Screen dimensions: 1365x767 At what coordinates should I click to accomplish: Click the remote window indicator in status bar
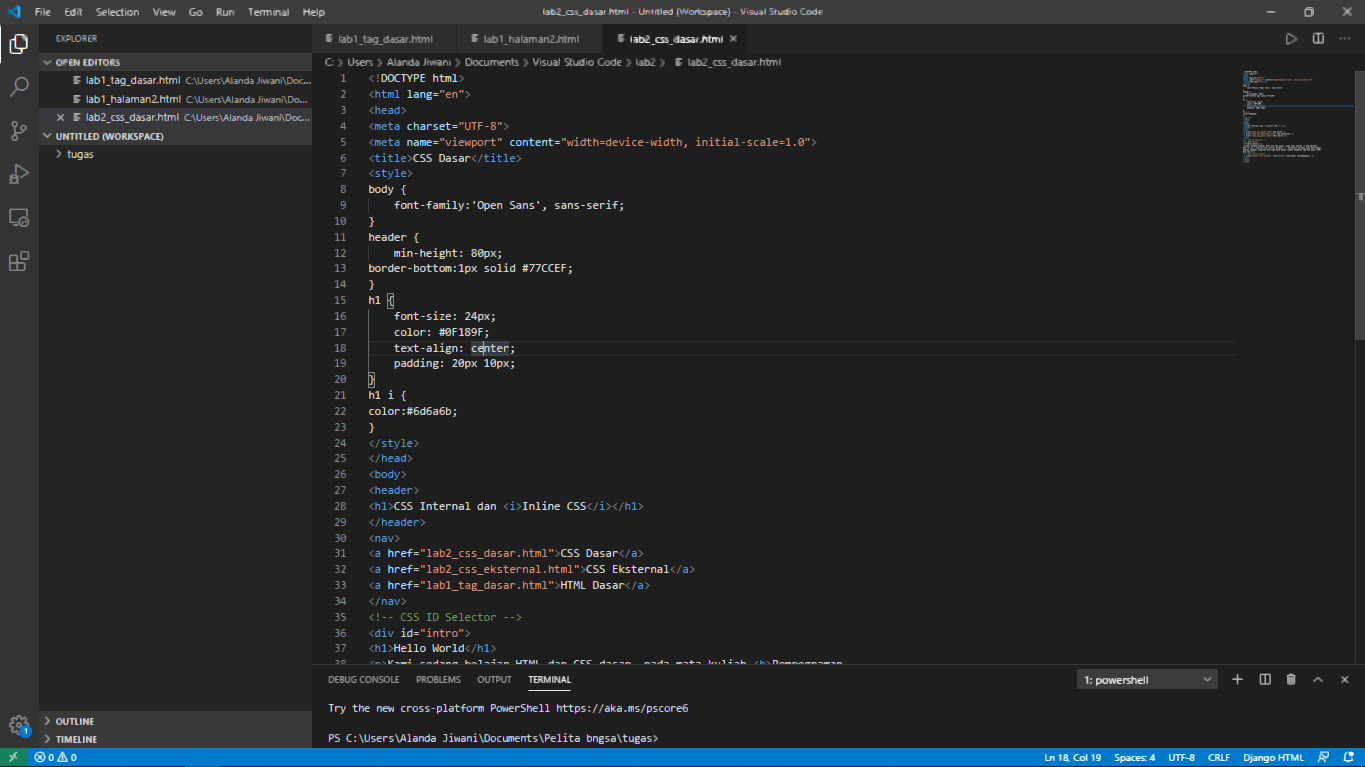[x=14, y=758]
